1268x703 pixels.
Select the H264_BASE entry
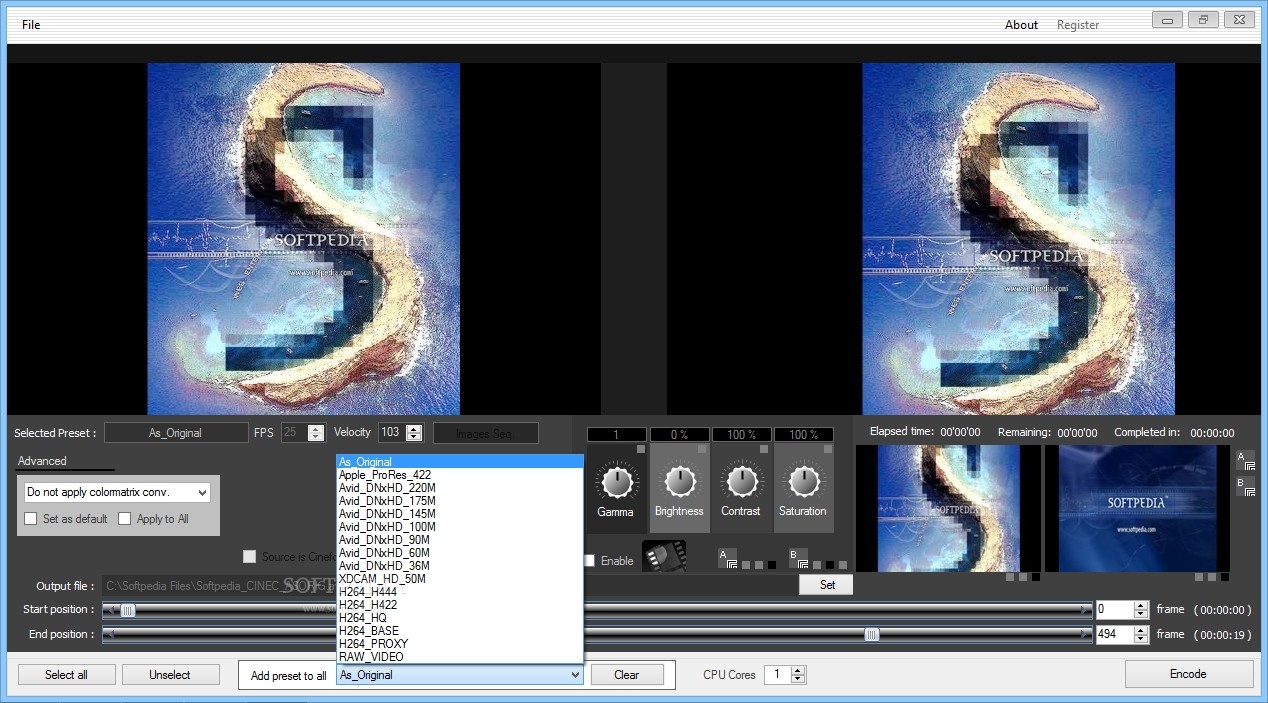tap(460, 631)
